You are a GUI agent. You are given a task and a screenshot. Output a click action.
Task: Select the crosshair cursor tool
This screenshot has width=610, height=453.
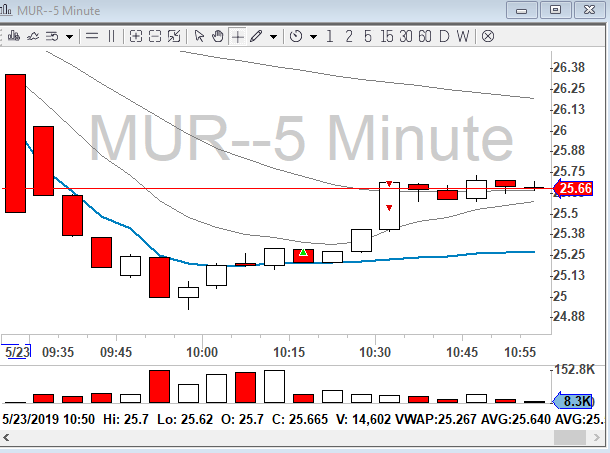pos(237,37)
